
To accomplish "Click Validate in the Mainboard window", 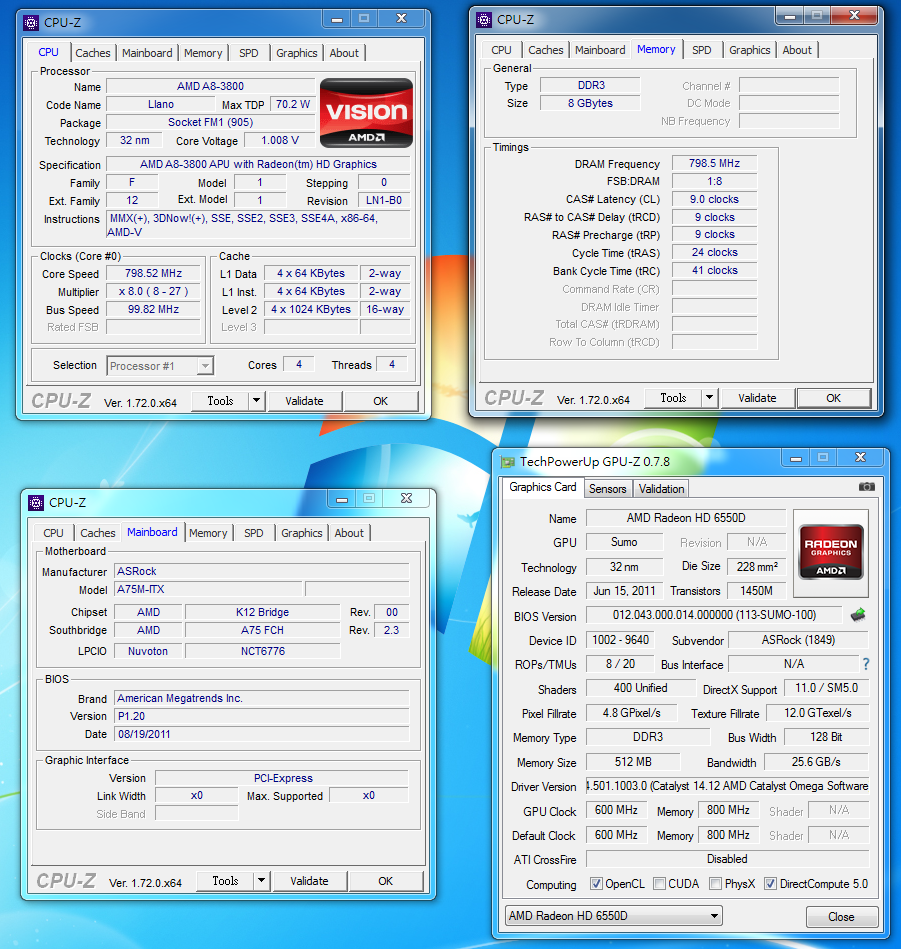I will tap(309, 881).
